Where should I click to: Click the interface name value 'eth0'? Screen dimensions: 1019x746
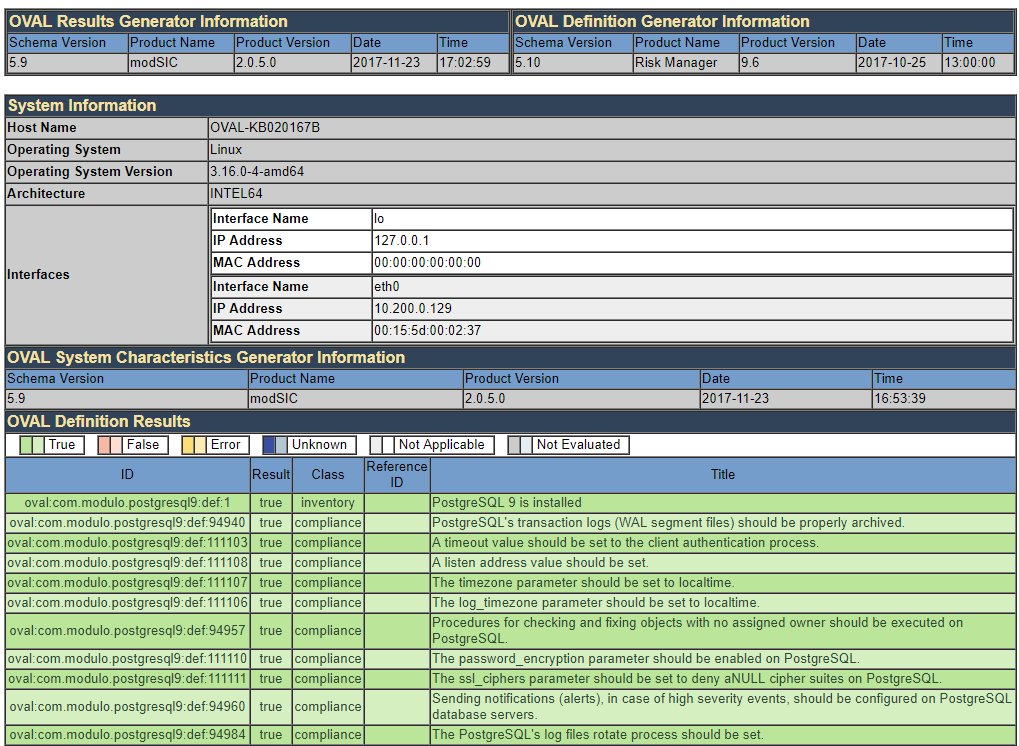pyautogui.click(x=386, y=287)
